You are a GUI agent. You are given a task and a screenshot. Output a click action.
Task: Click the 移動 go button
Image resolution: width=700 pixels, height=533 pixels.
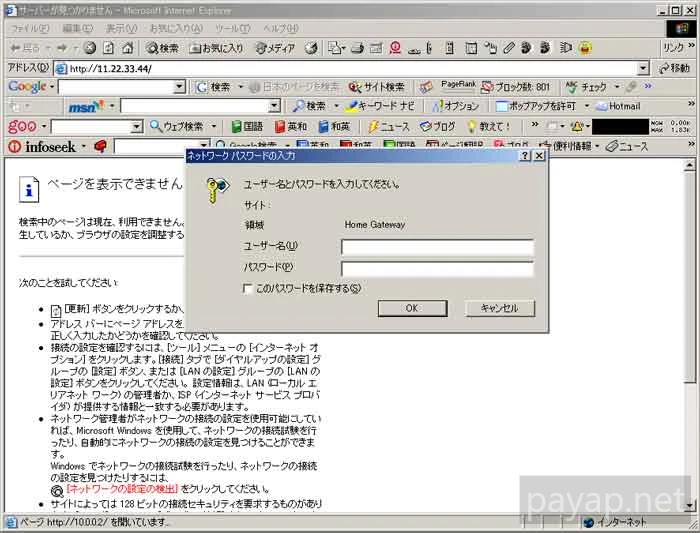[674, 68]
